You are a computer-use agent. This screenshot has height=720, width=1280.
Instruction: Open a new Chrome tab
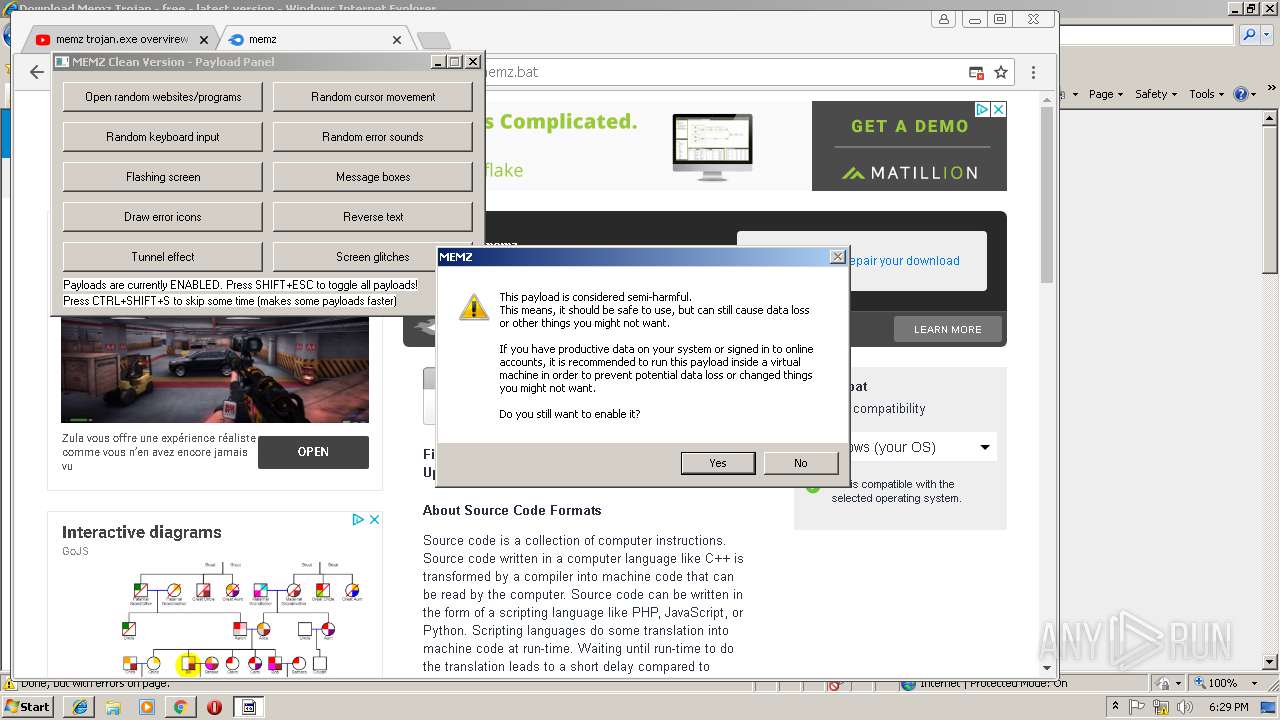click(x=433, y=41)
